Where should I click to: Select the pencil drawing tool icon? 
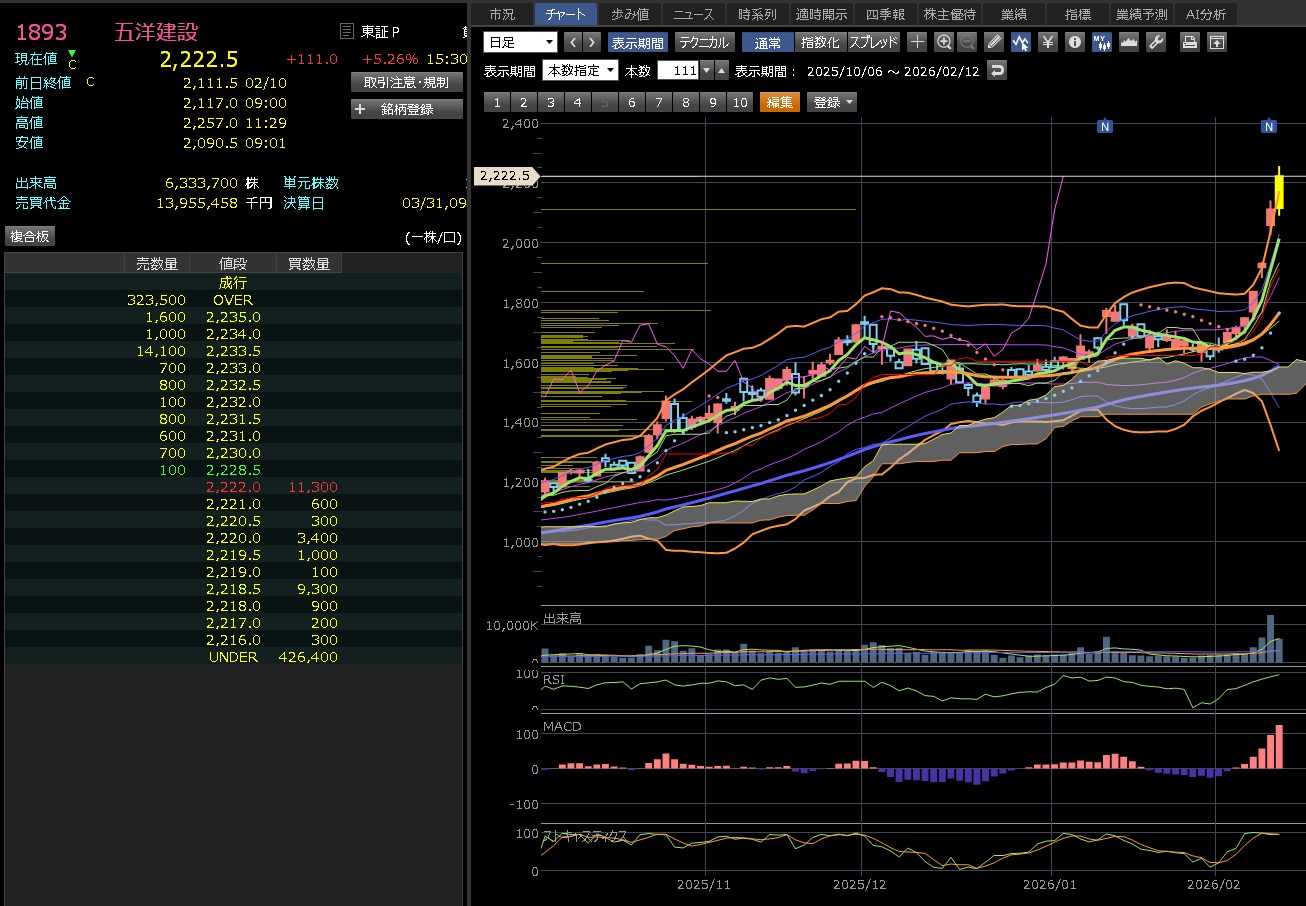pyautogui.click(x=993, y=42)
